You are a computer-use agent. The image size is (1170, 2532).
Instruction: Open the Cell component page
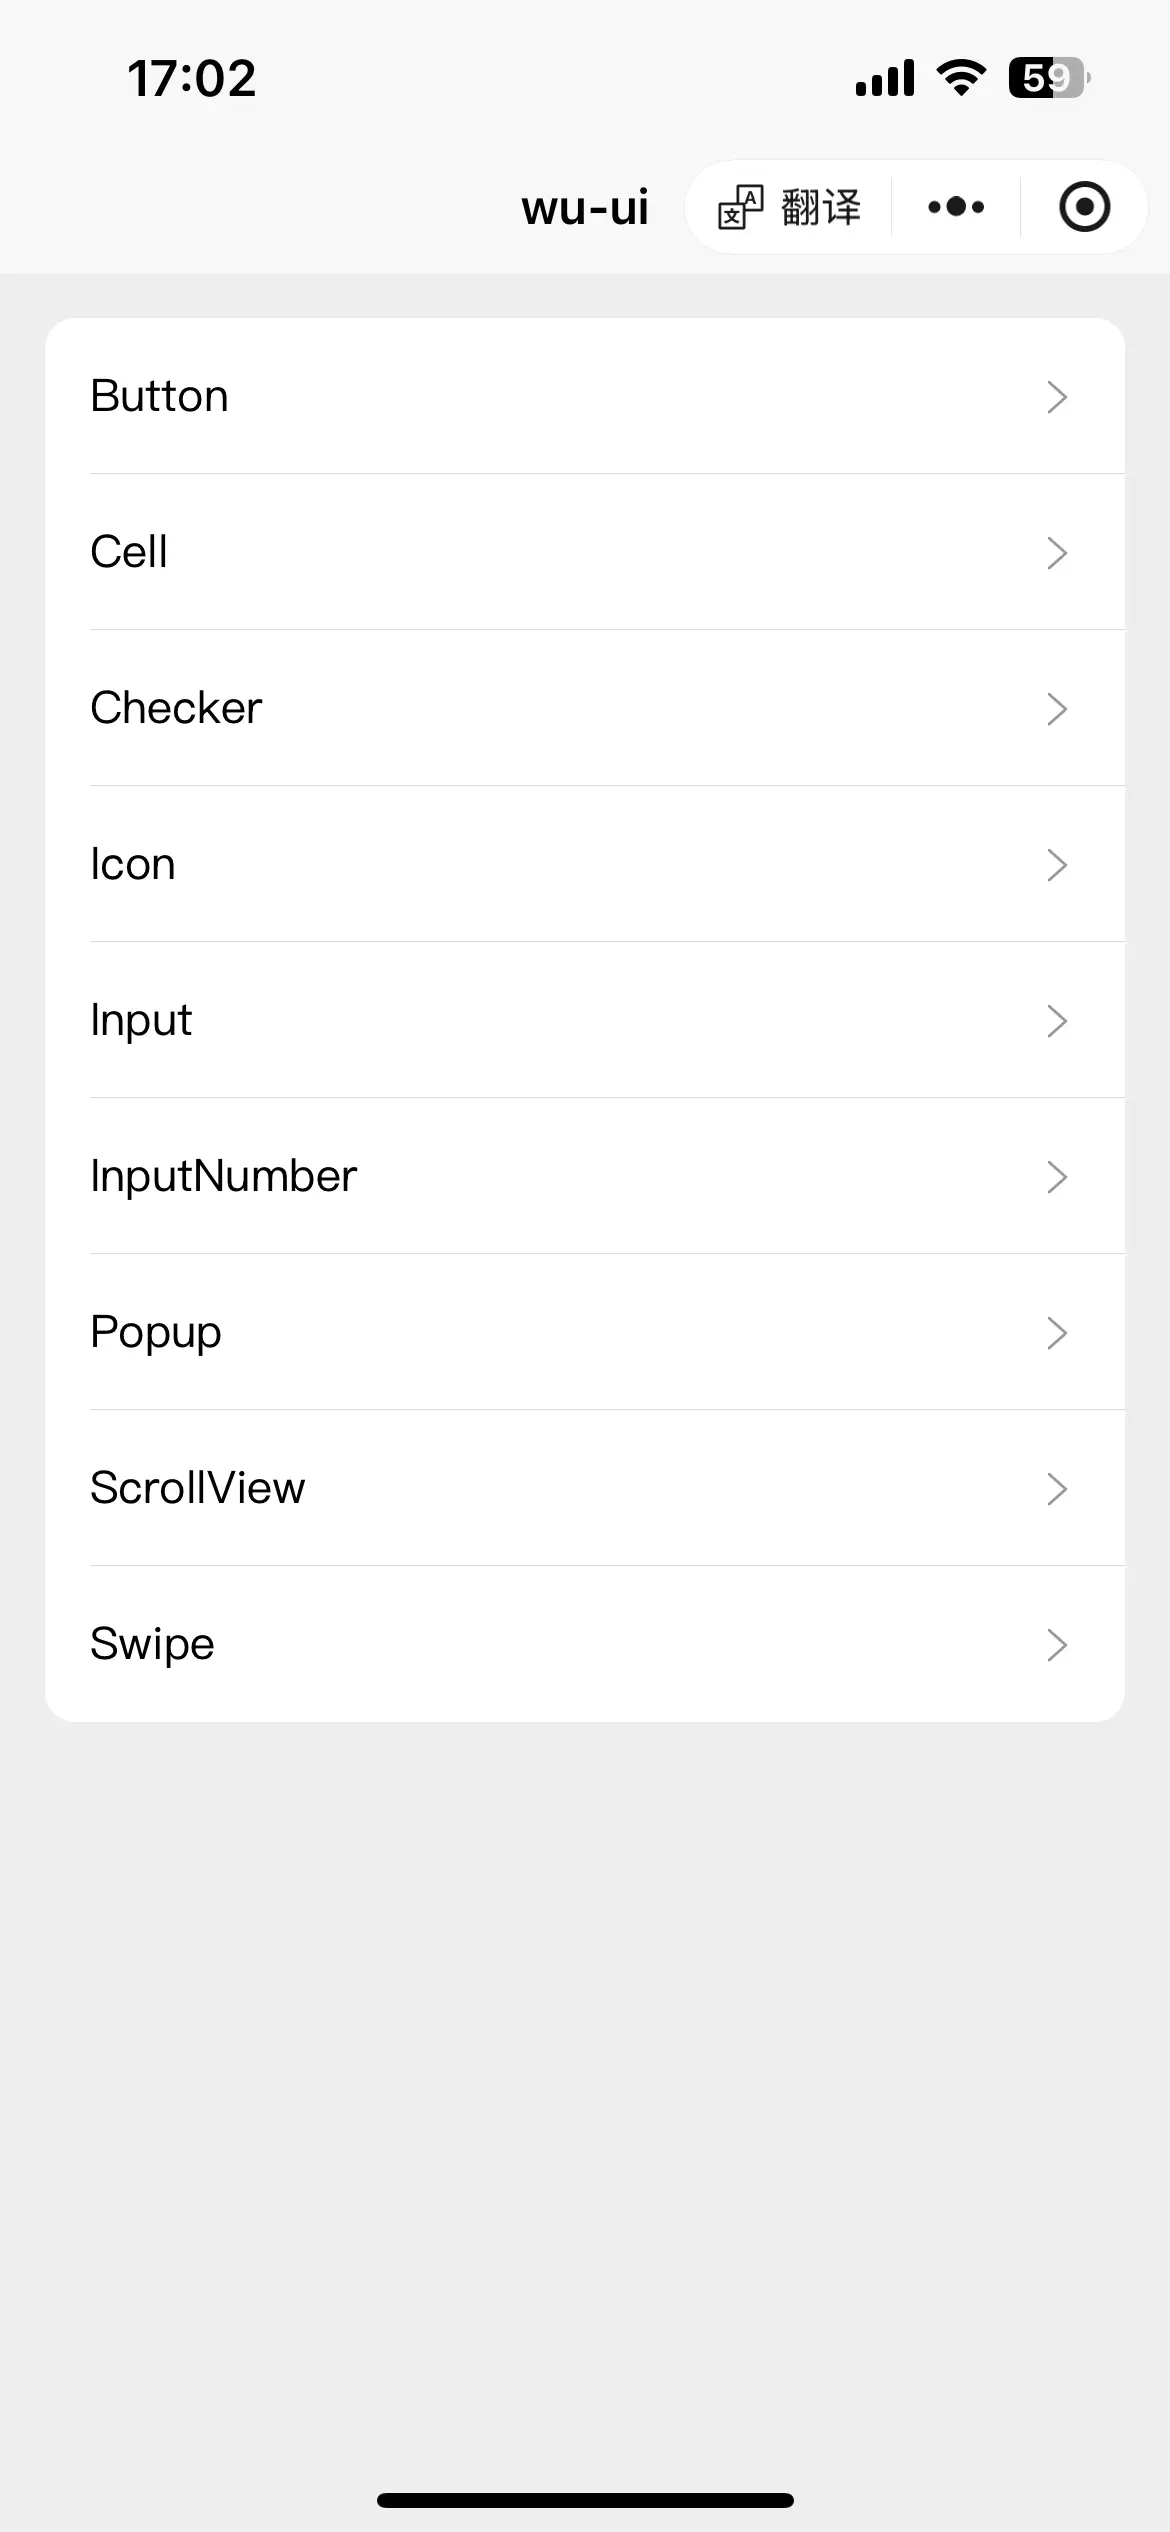pyautogui.click(x=585, y=552)
